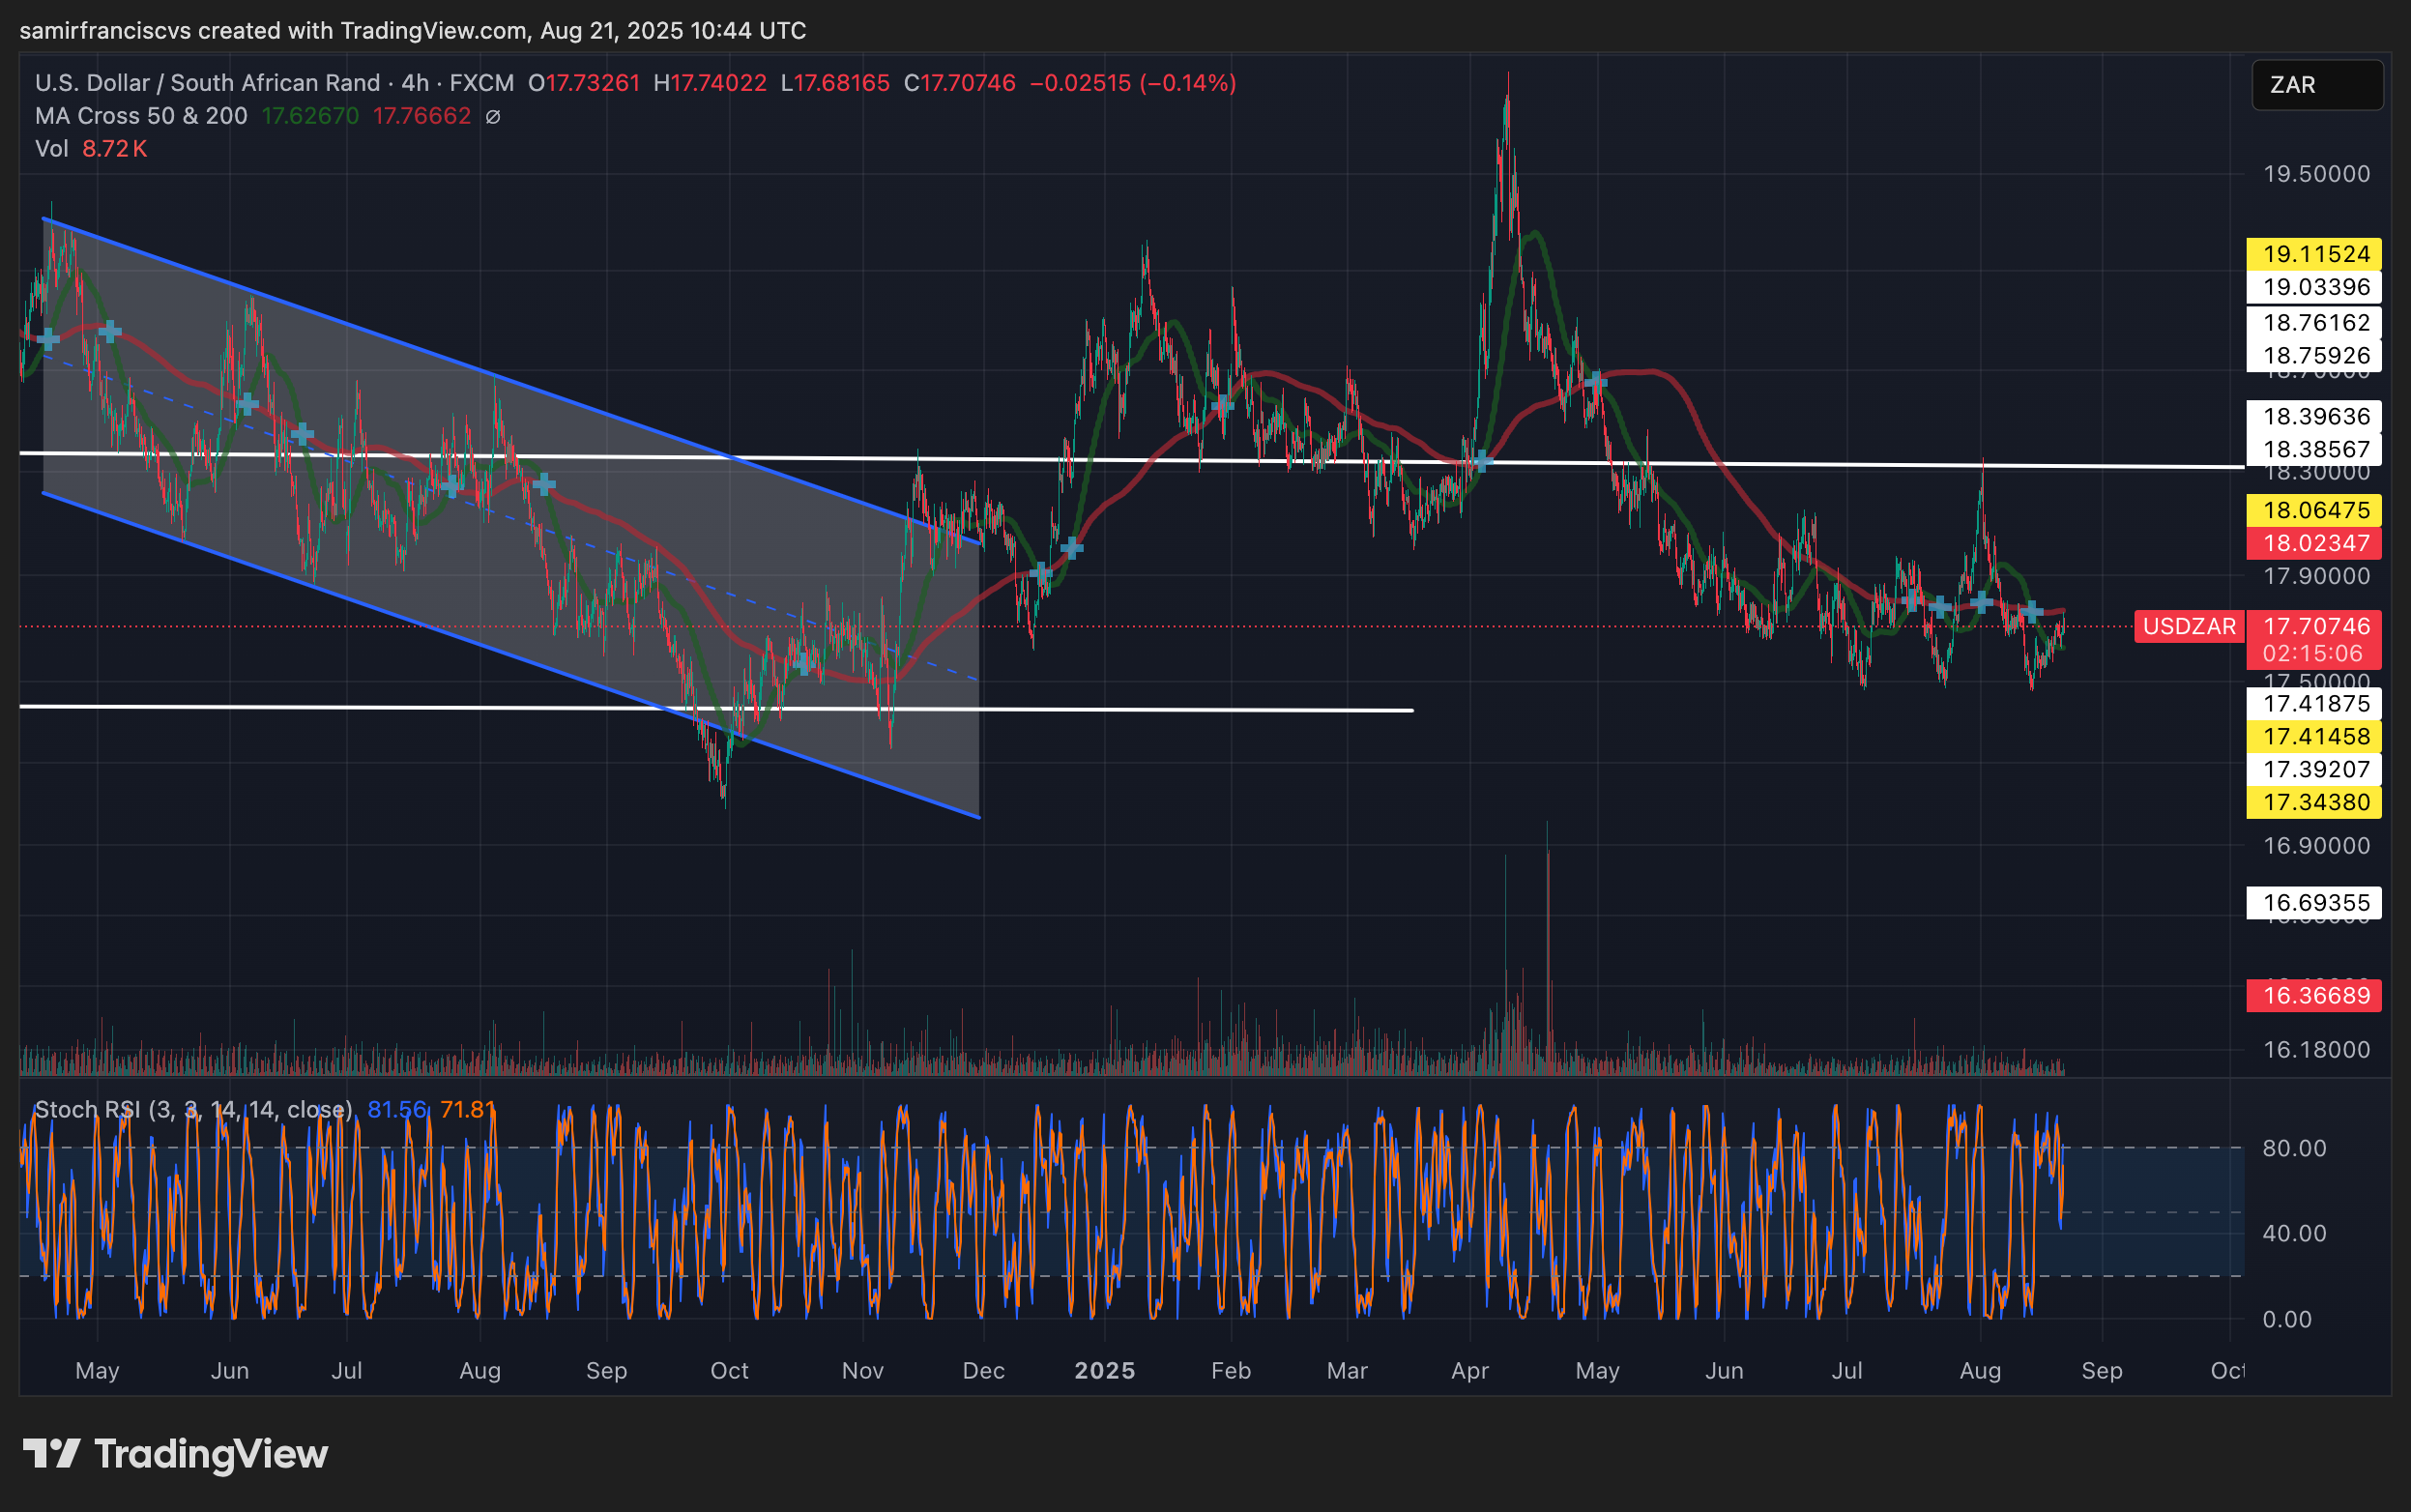The width and height of the screenshot is (2411, 1512).
Task: Click the MA cross marker near May 2025
Action: [x=1595, y=381]
